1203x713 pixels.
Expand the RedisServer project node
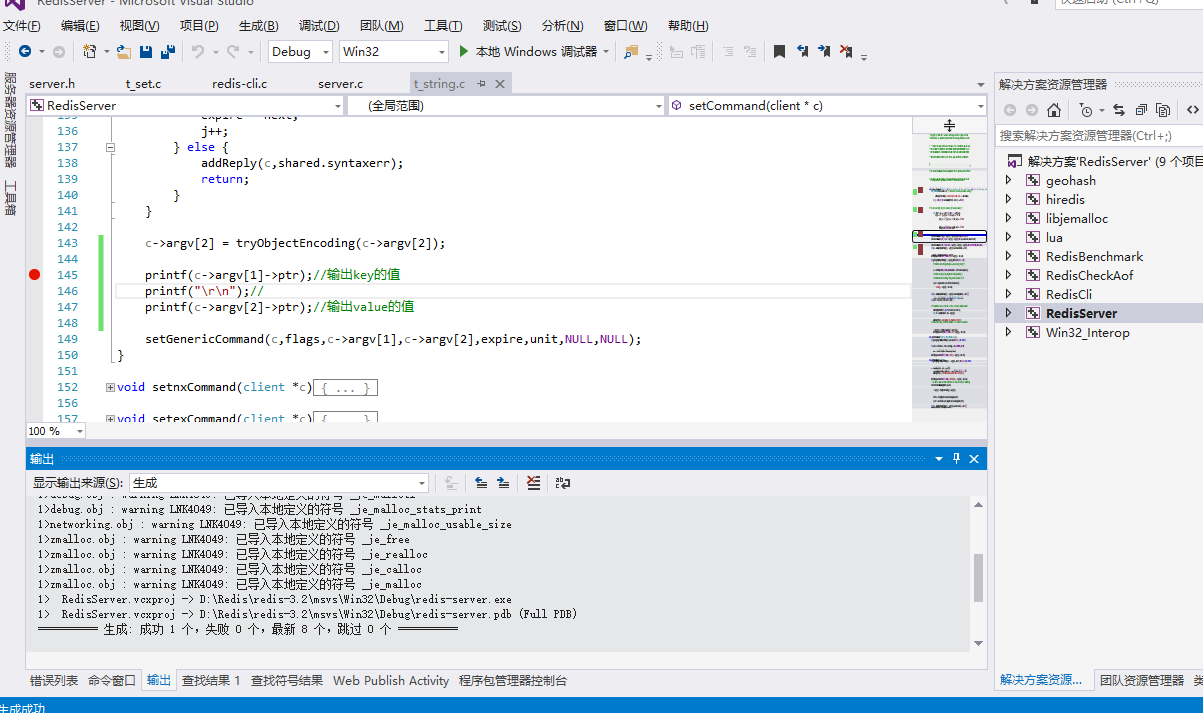[1008, 313]
